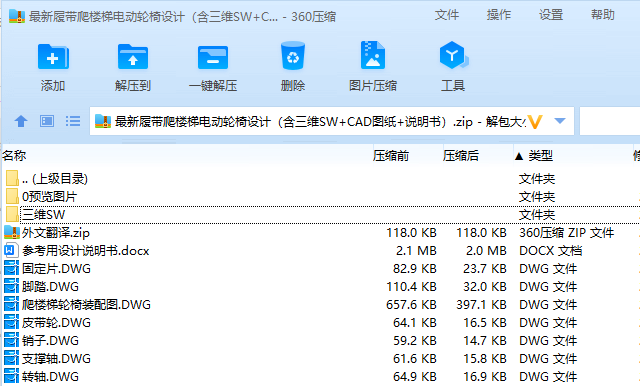The height and width of the screenshot is (386, 640).
Task: Click the "360压缩 ZIP 文件" type cell
Action: click(x=567, y=233)
